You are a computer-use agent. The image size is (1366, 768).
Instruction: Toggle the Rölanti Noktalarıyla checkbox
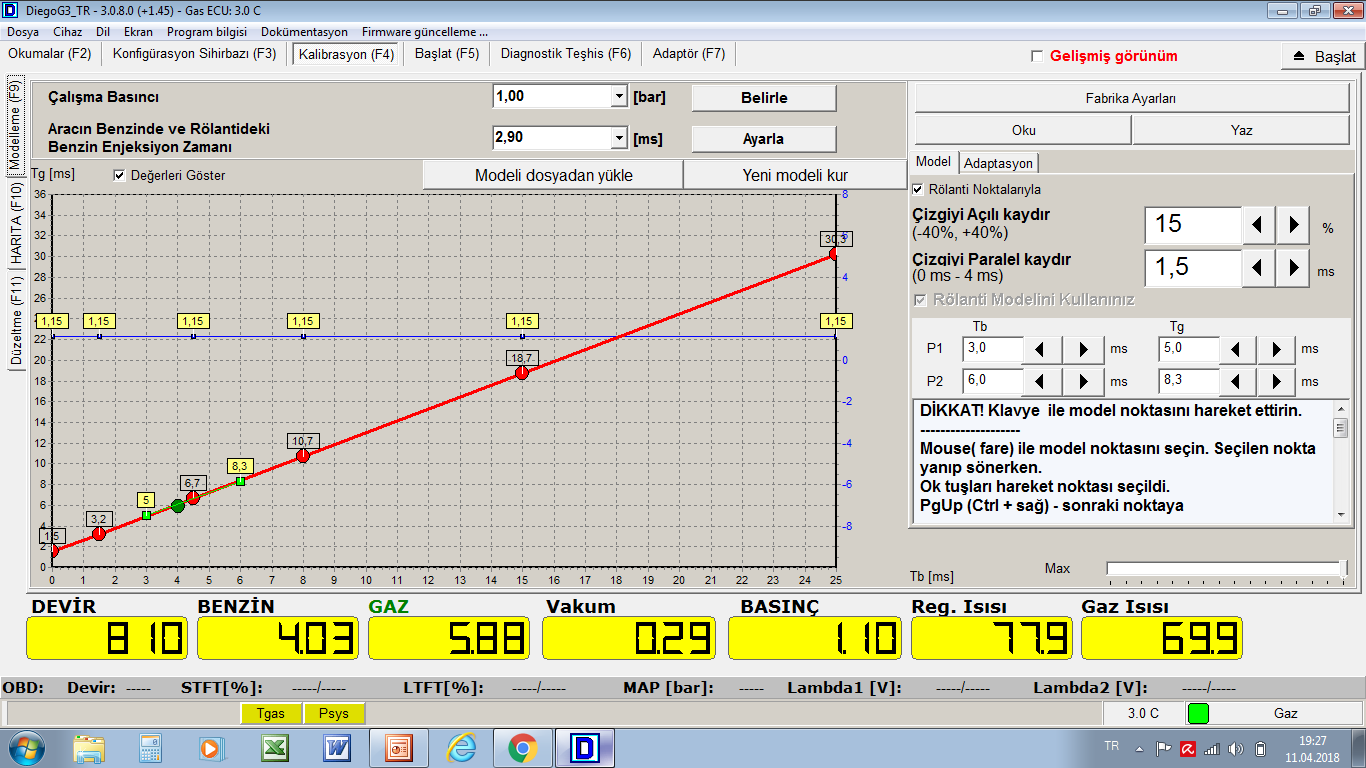pyautogui.click(x=918, y=188)
